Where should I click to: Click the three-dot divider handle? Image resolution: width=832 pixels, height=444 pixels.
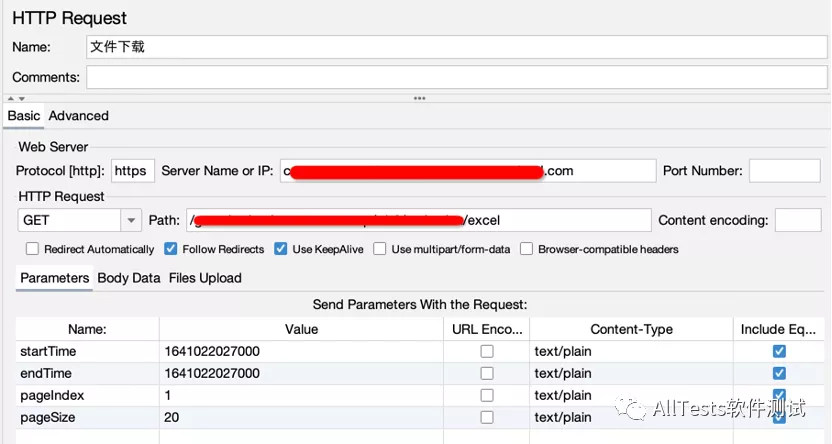[419, 98]
